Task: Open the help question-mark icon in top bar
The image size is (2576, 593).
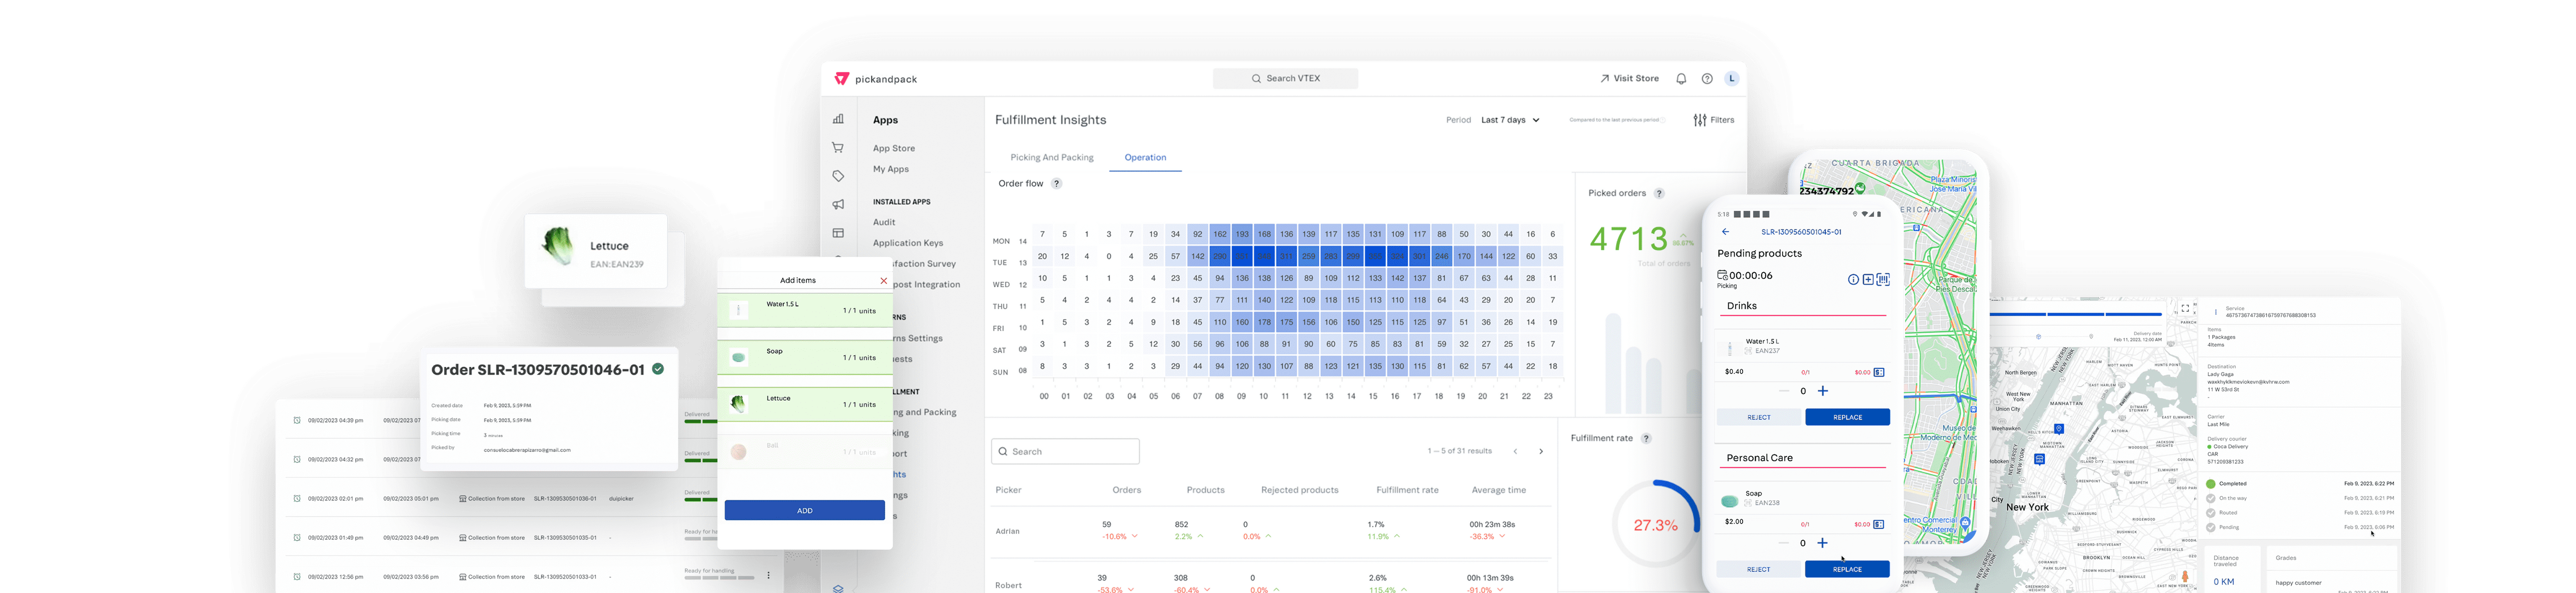Action: (1707, 79)
